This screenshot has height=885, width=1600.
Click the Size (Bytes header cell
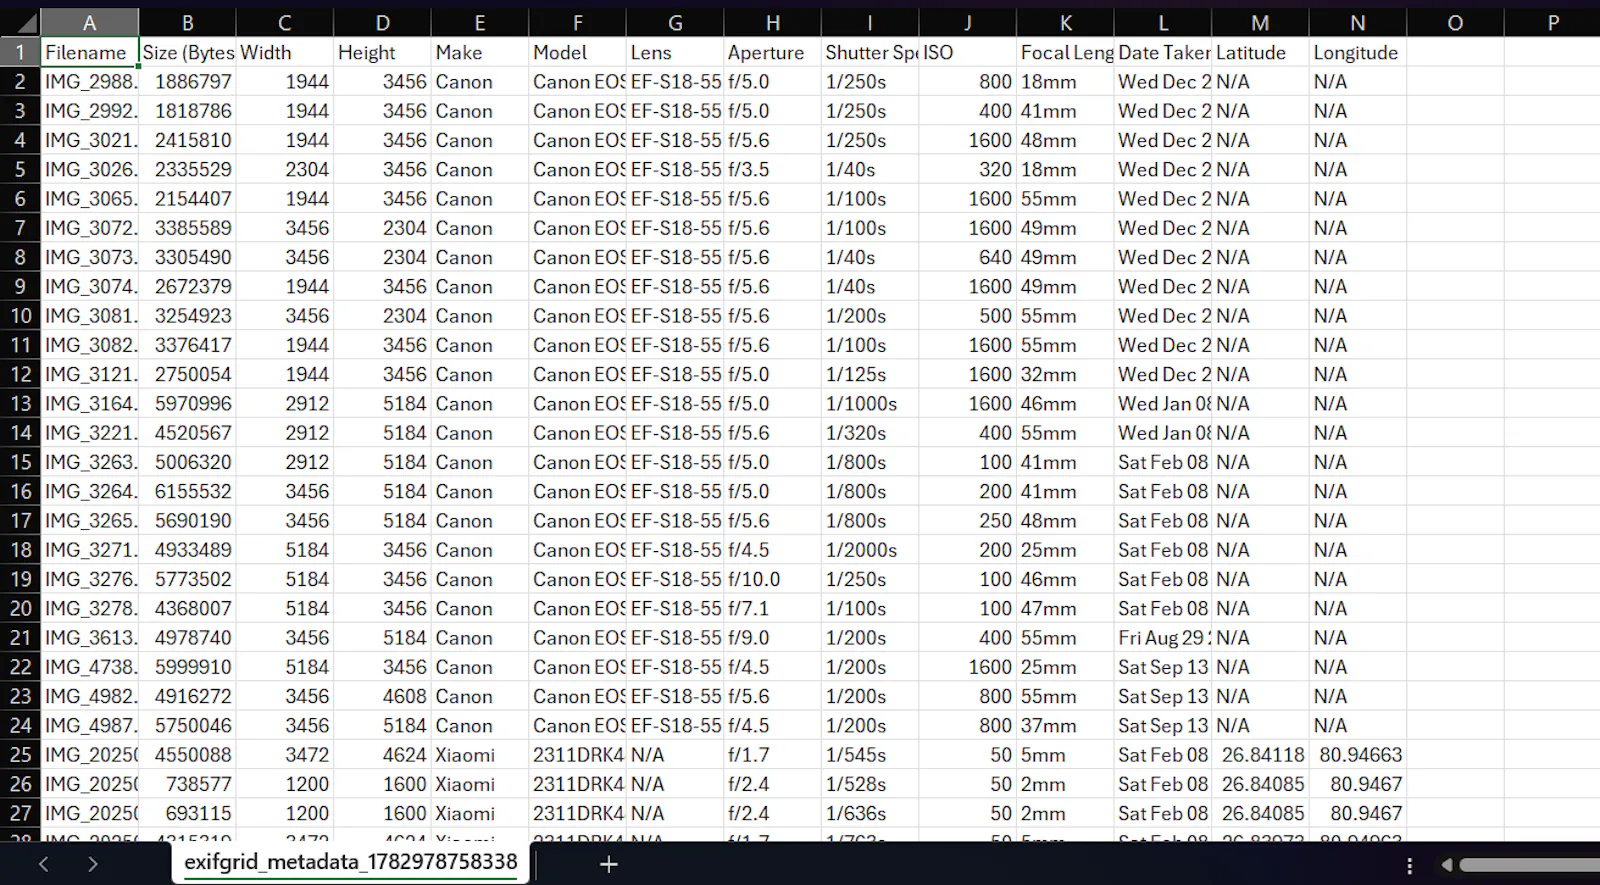[x=187, y=52]
